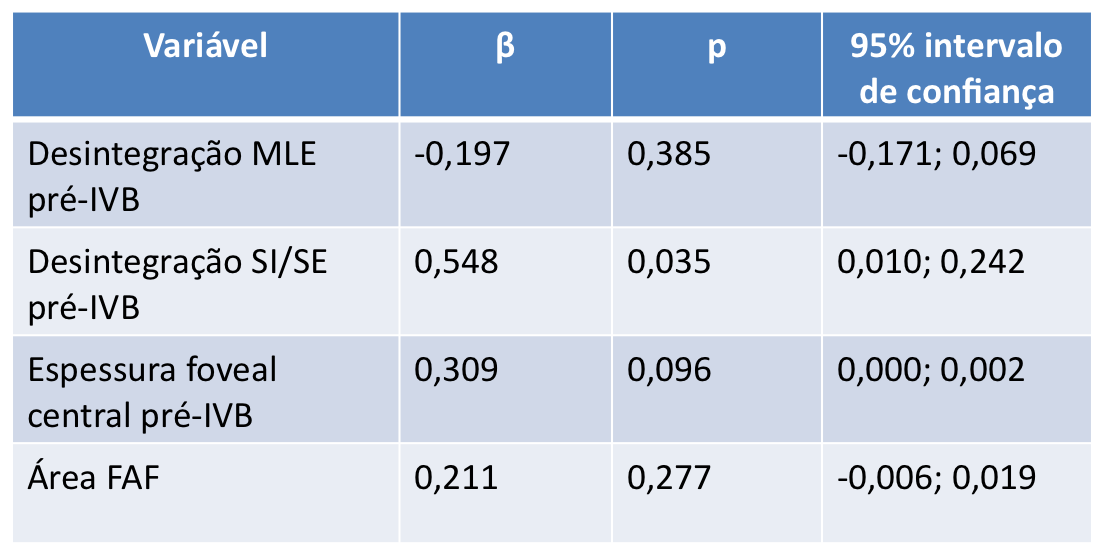The width and height of the screenshot is (1104, 555).
Task: Select the interval -0,171; 0,069
Action: pyautogui.click(x=935, y=154)
